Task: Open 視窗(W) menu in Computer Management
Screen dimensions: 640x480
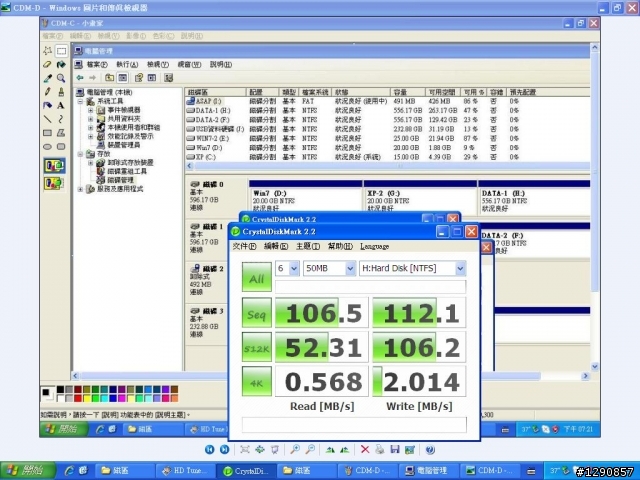Action: pyautogui.click(x=189, y=64)
